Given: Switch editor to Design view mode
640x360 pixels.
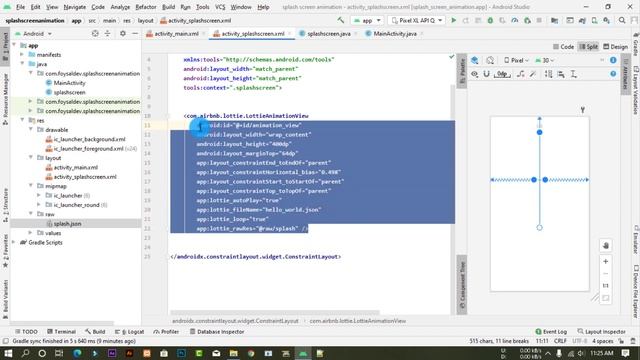Looking at the screenshot, I should [616, 47].
